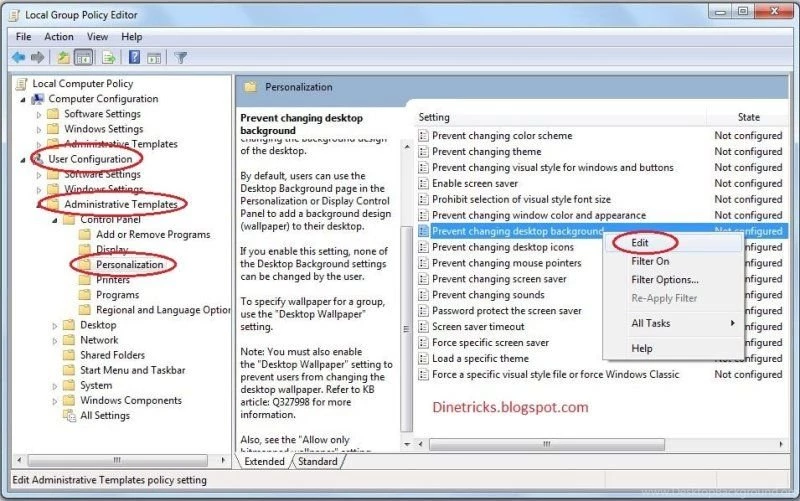Click the tree pane horizontal scrollbar thumb
The width and height of the screenshot is (800, 501).
117,460
